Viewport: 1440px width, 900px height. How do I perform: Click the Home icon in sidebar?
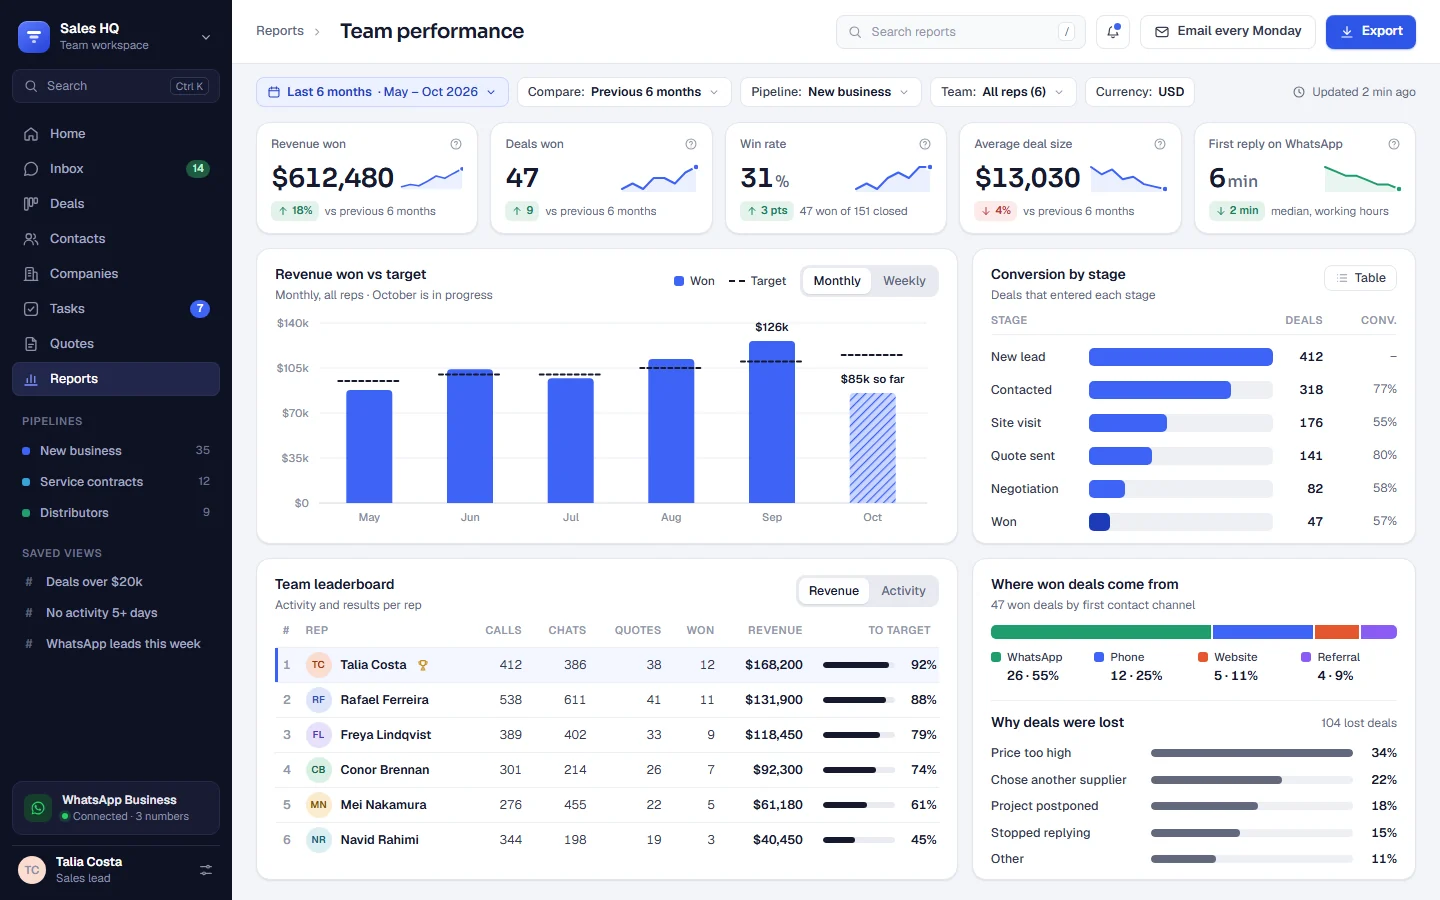tap(31, 134)
